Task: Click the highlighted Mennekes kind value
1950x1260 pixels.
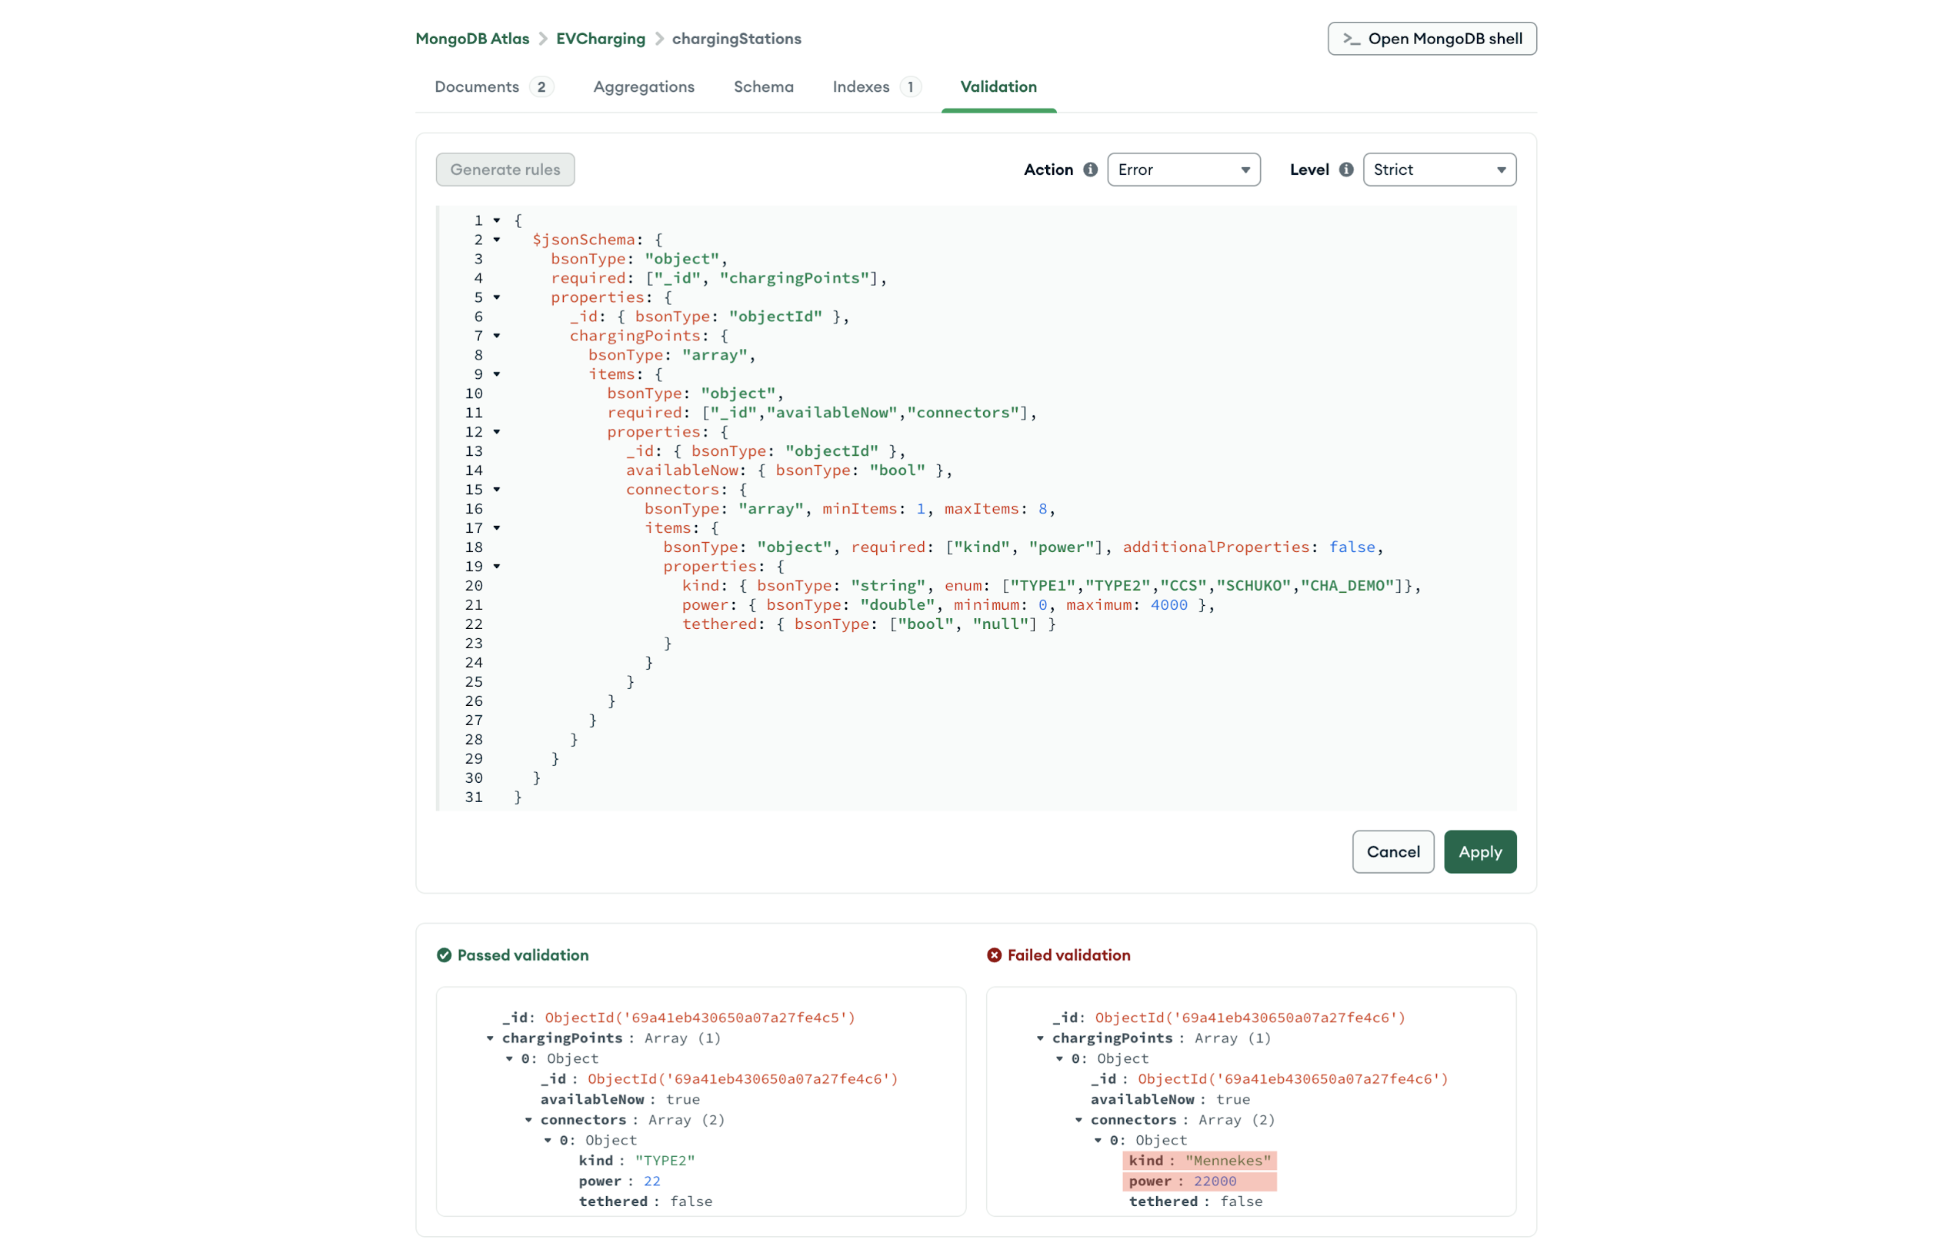Action: coord(1228,1160)
